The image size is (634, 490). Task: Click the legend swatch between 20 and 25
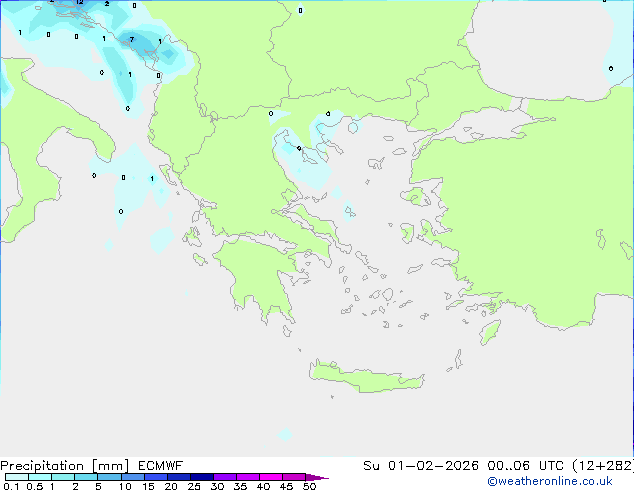[x=179, y=477]
